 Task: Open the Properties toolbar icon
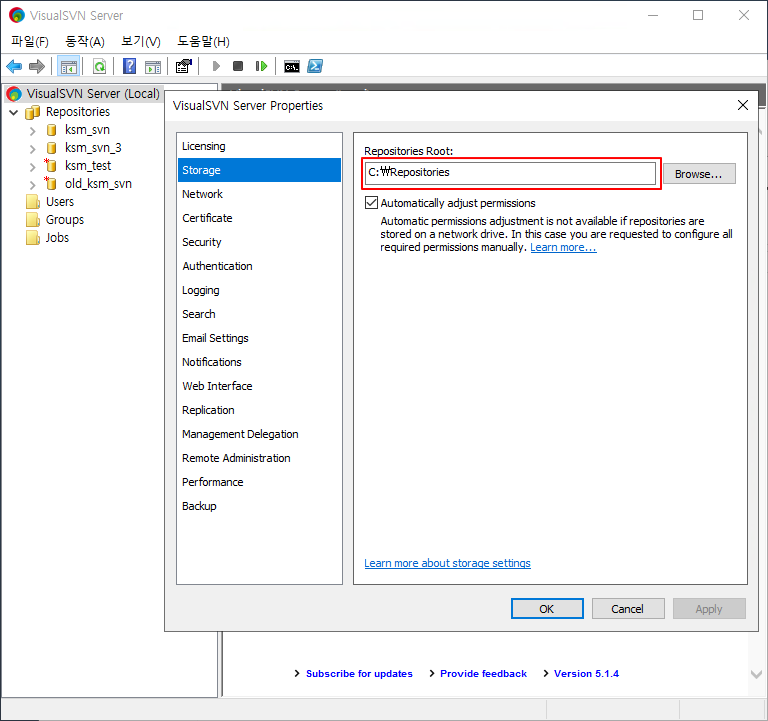pos(184,66)
